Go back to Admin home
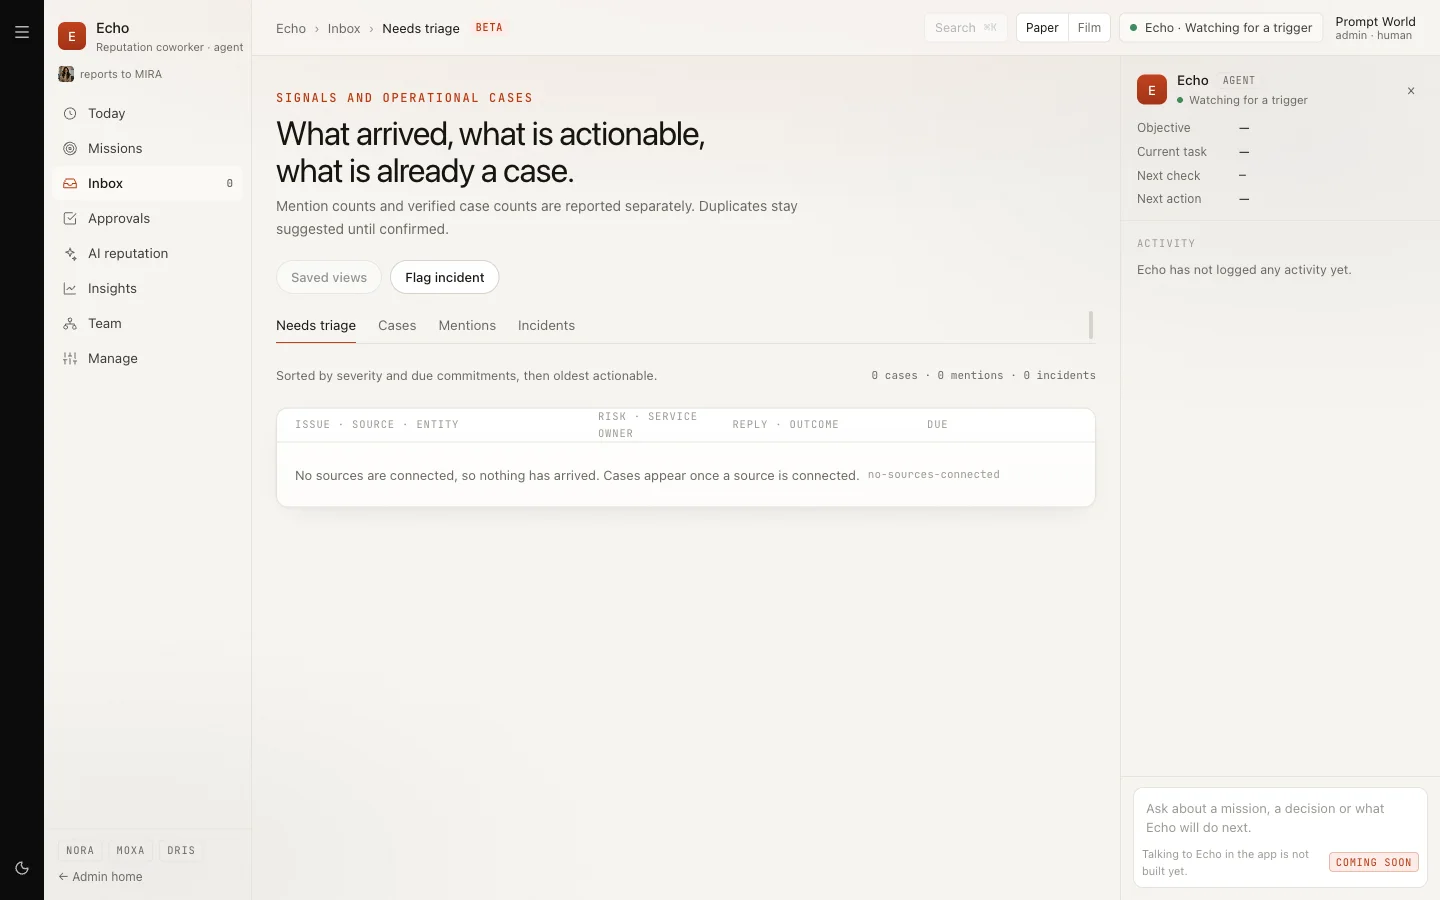 [100, 877]
